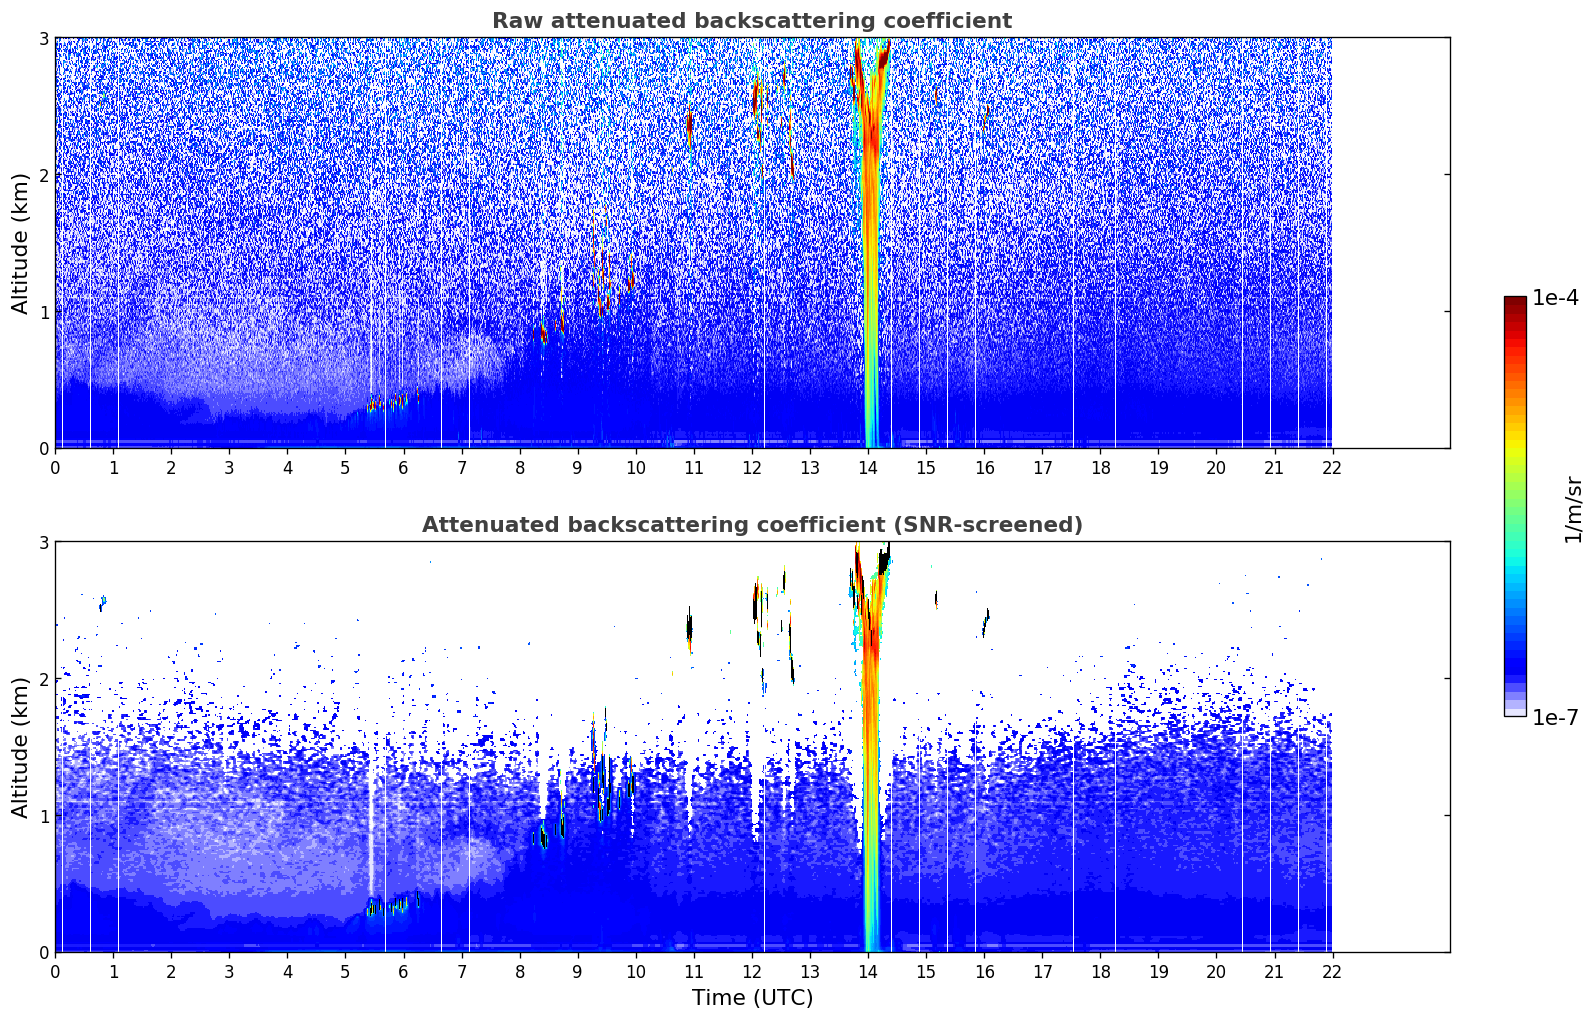Click the "Time (UTC)" x-axis label
The width and height of the screenshot is (1595, 1020).
752,998
